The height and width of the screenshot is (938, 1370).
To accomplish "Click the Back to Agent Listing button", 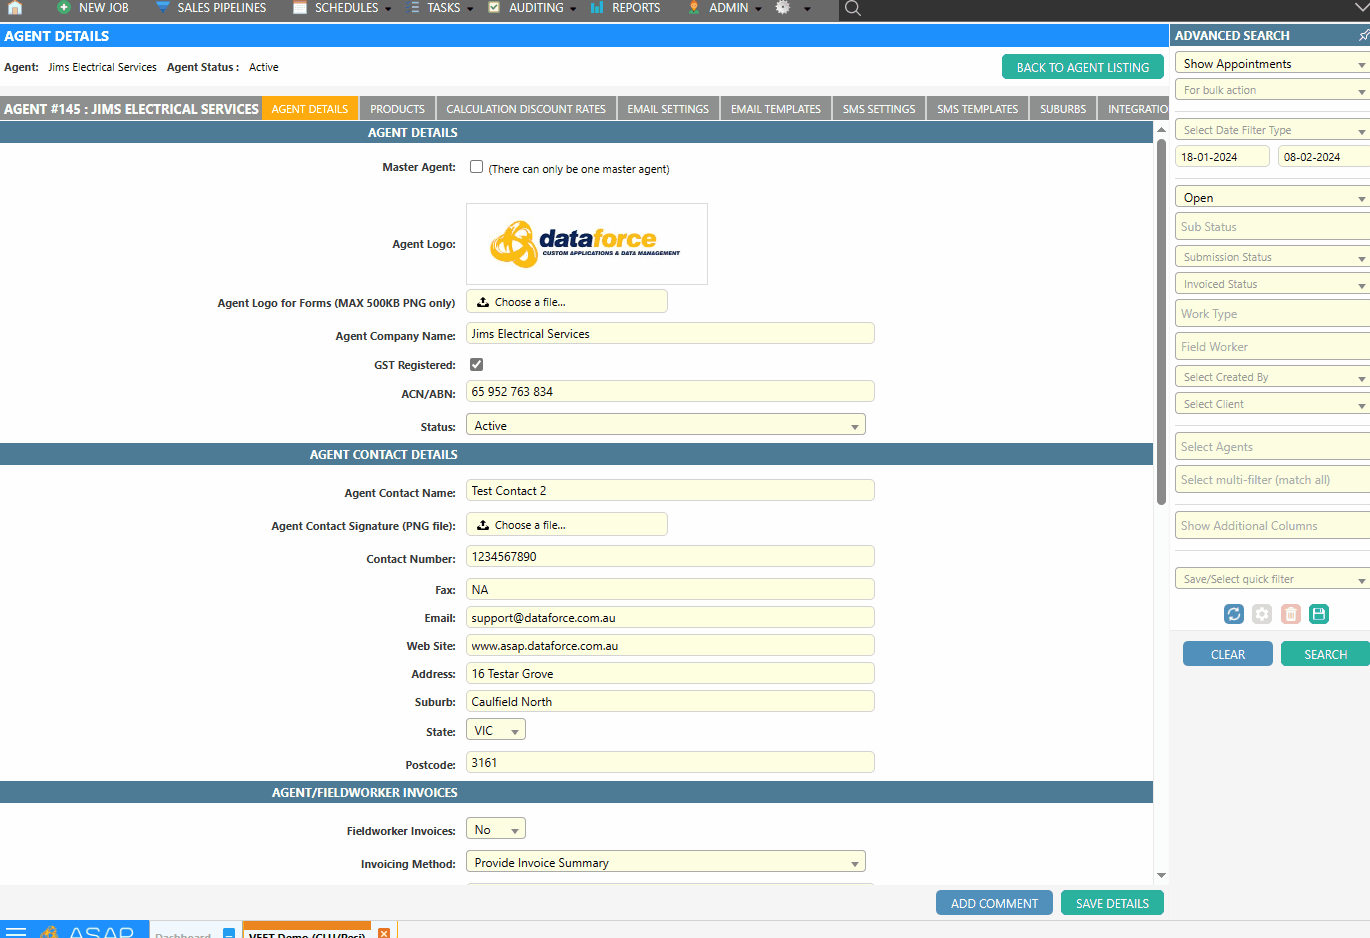I will coord(1083,67).
